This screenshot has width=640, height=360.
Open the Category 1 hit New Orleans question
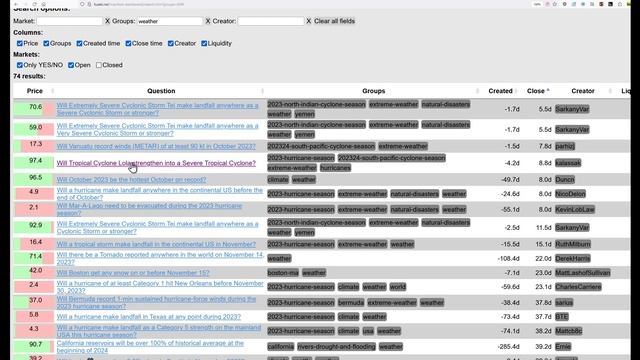[160, 287]
